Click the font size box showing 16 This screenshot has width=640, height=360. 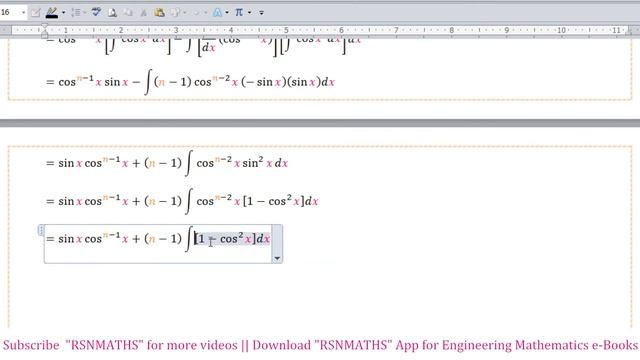(x=9, y=13)
